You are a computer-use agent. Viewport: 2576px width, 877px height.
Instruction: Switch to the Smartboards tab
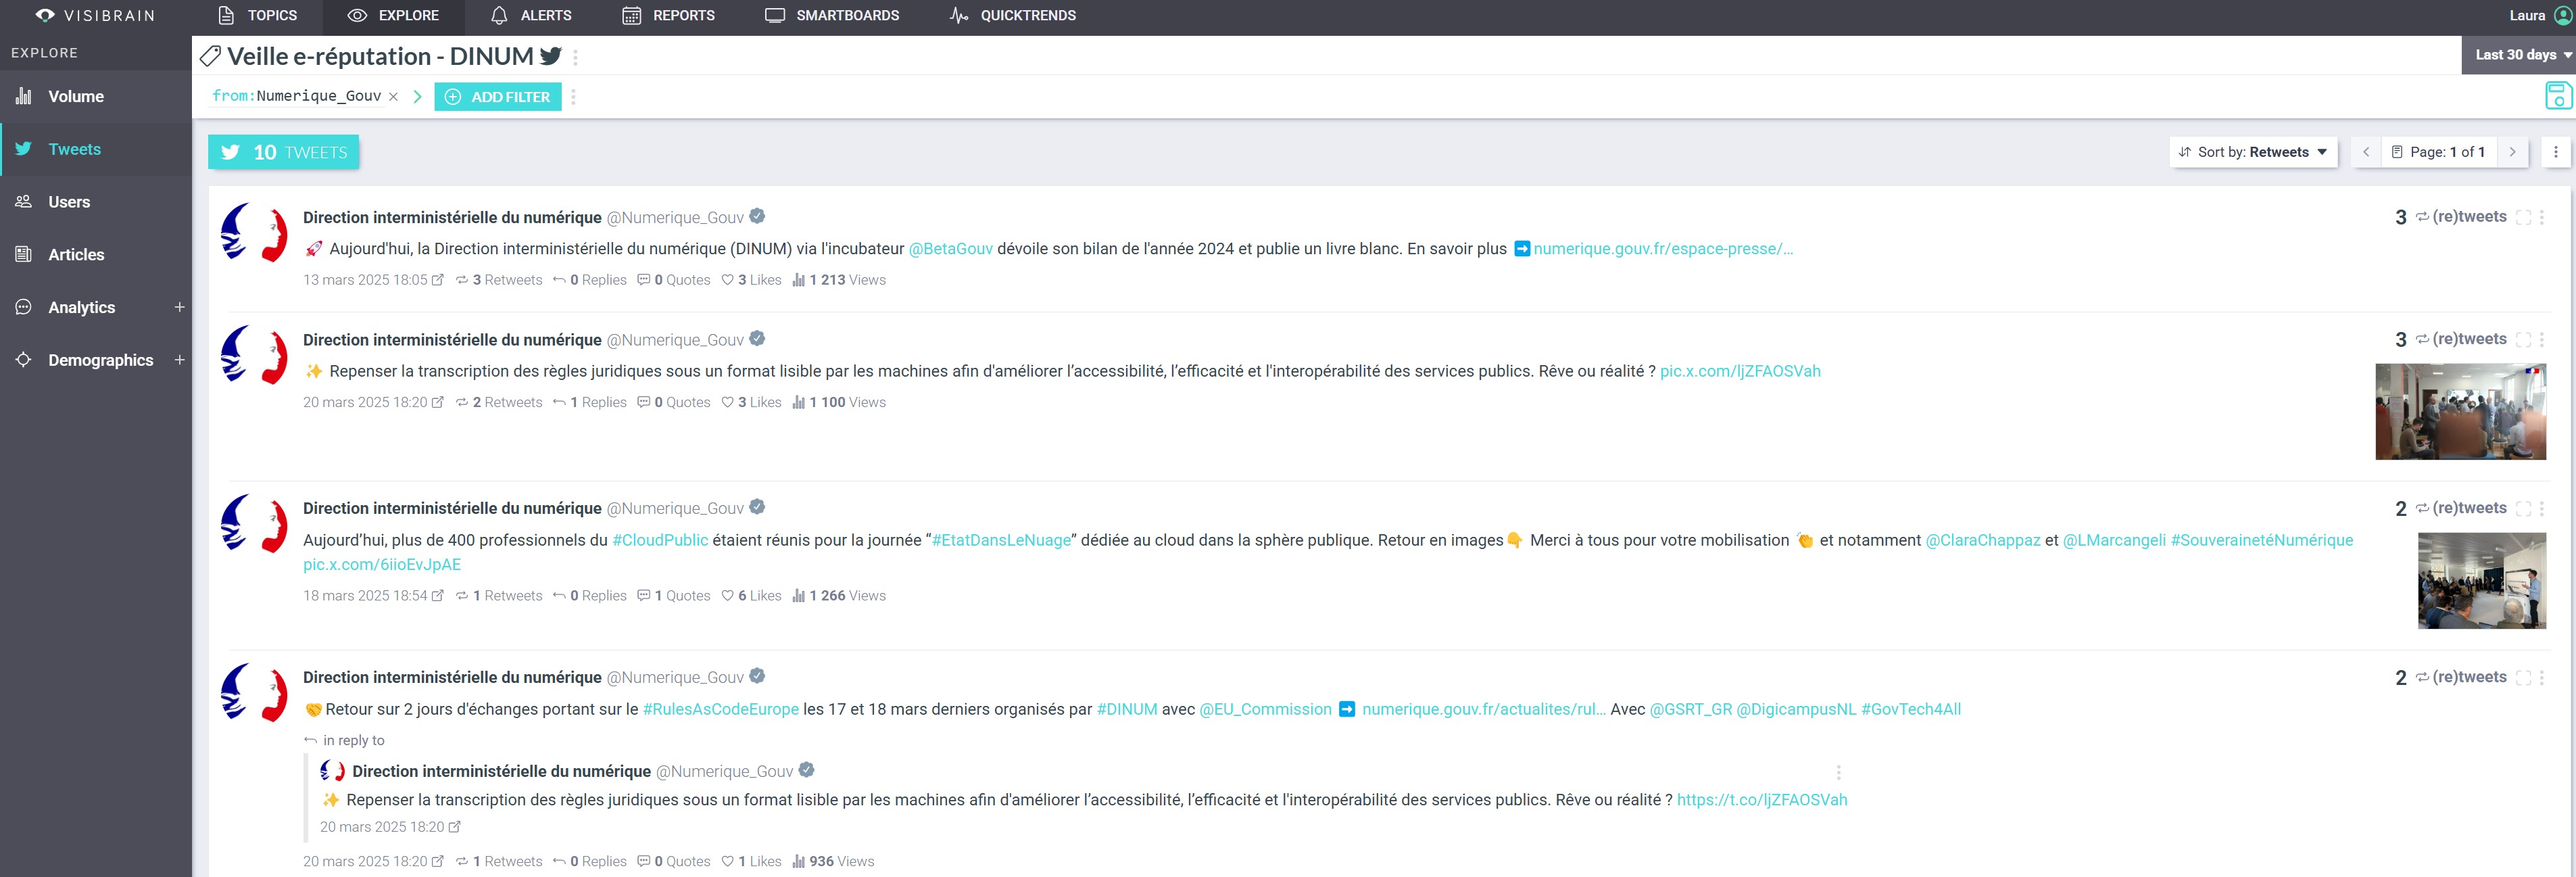(832, 15)
